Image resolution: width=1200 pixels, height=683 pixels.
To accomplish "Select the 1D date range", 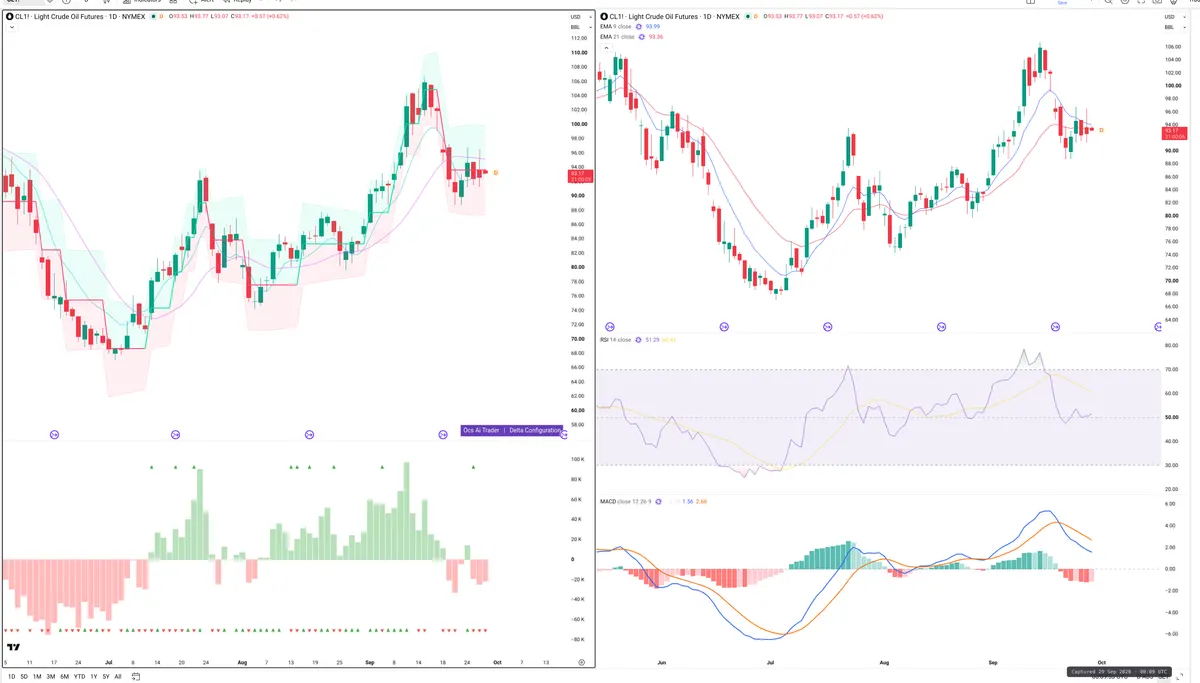I will tap(10, 677).
